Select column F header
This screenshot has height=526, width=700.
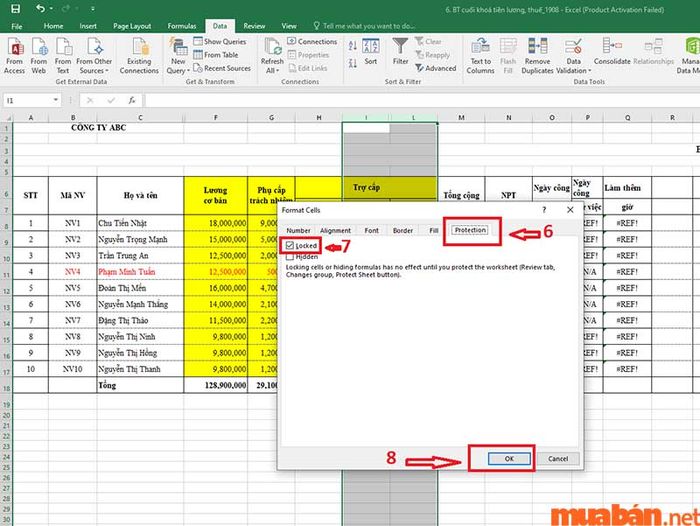216,117
